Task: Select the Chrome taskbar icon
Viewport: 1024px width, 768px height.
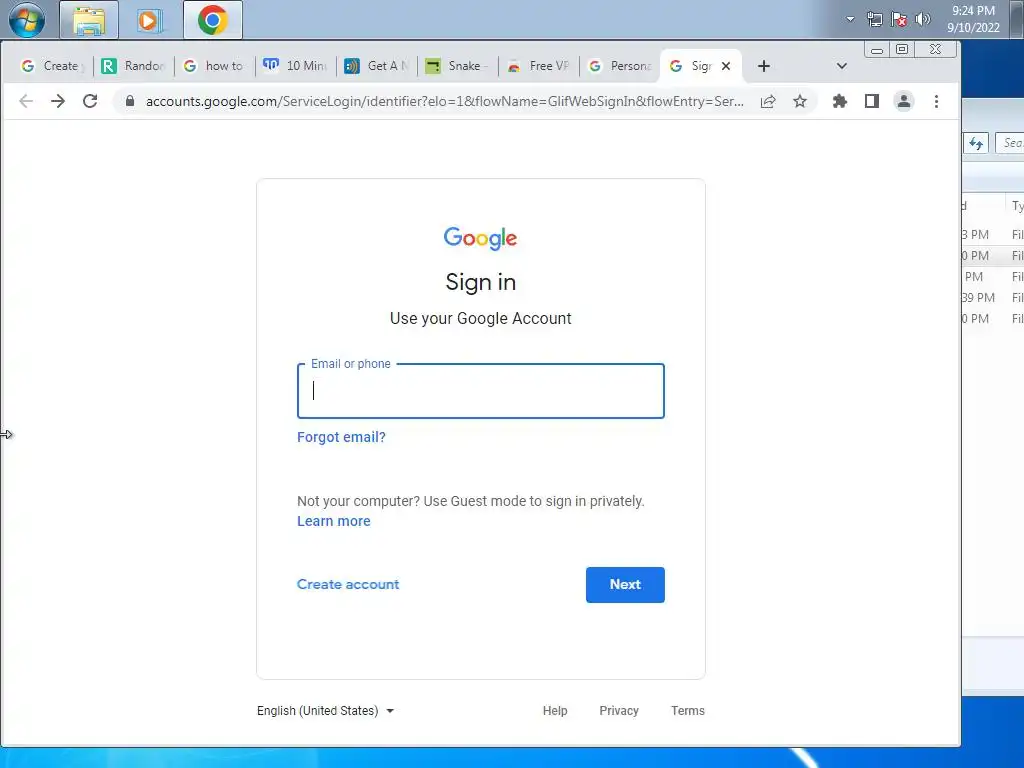Action: [213, 20]
